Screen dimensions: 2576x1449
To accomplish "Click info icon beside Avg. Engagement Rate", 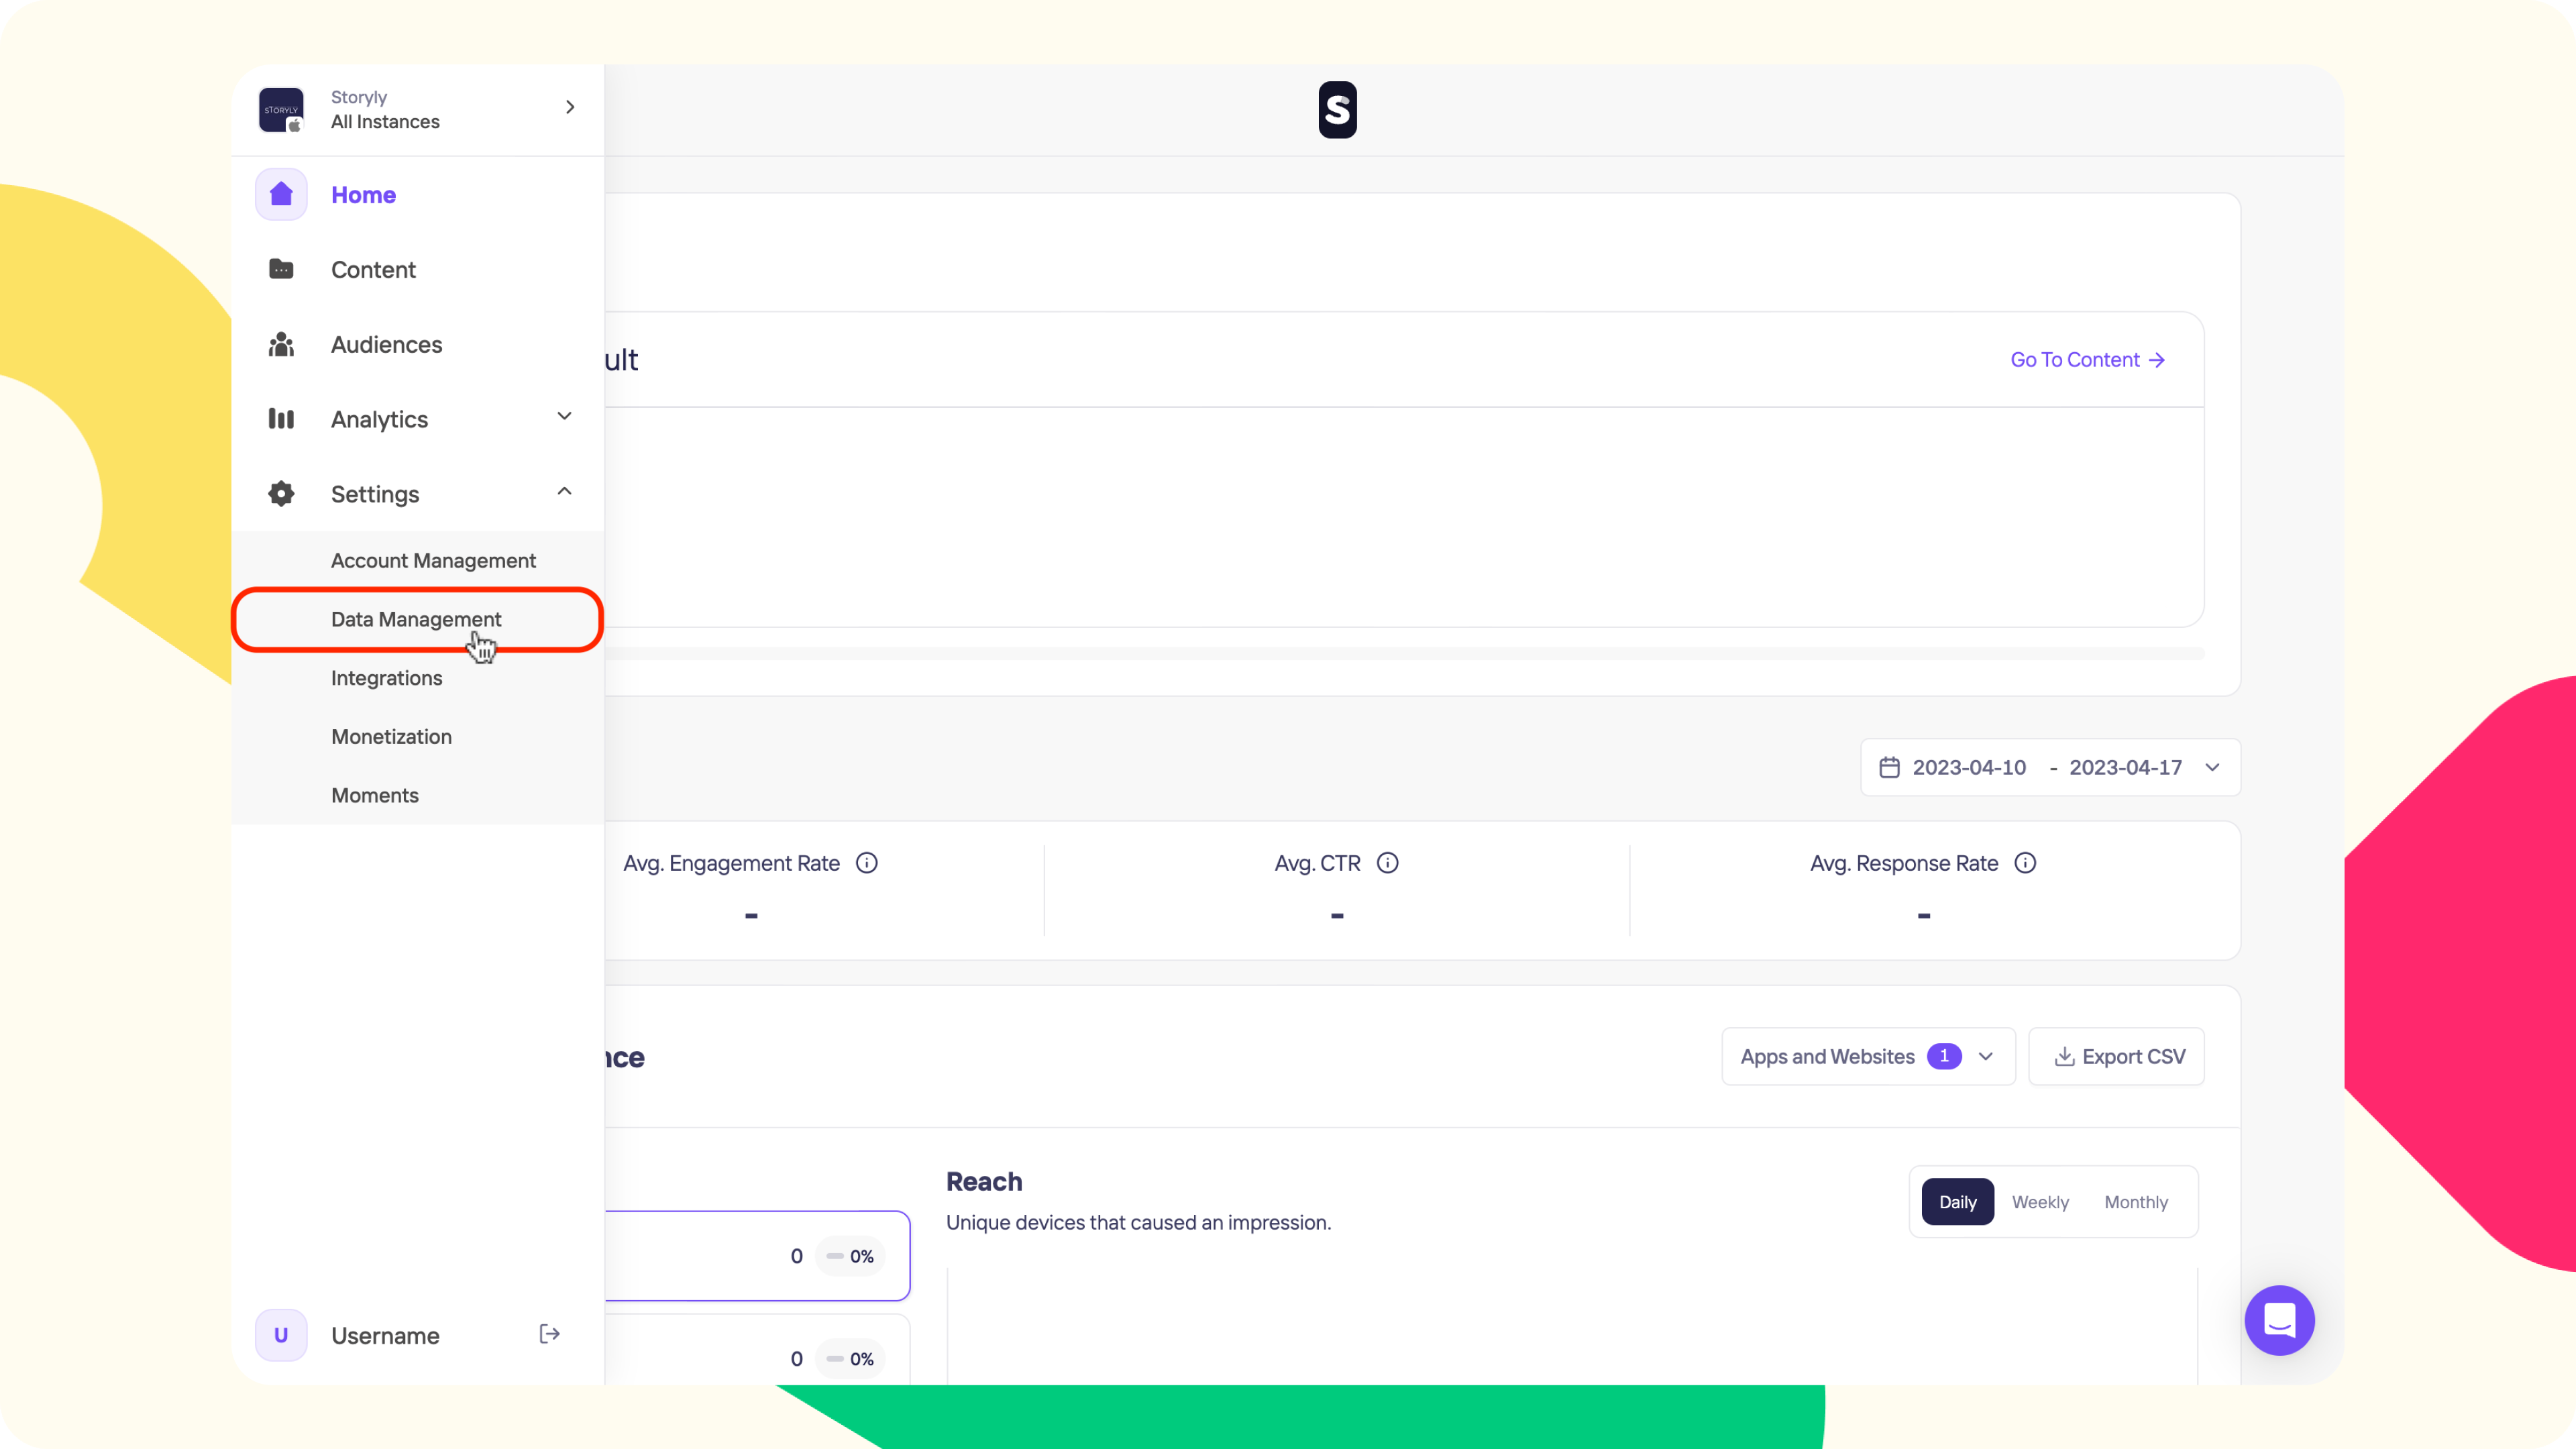I will click(x=867, y=863).
